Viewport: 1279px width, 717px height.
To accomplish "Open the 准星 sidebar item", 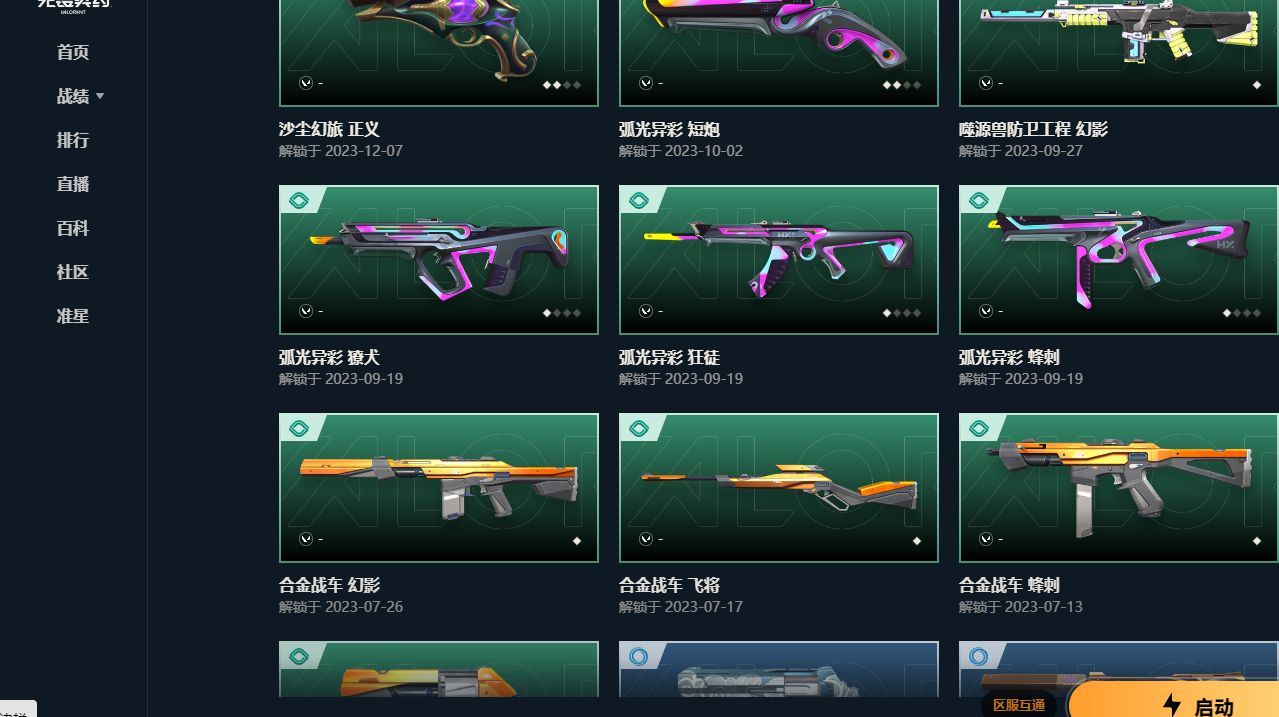I will 73,316.
